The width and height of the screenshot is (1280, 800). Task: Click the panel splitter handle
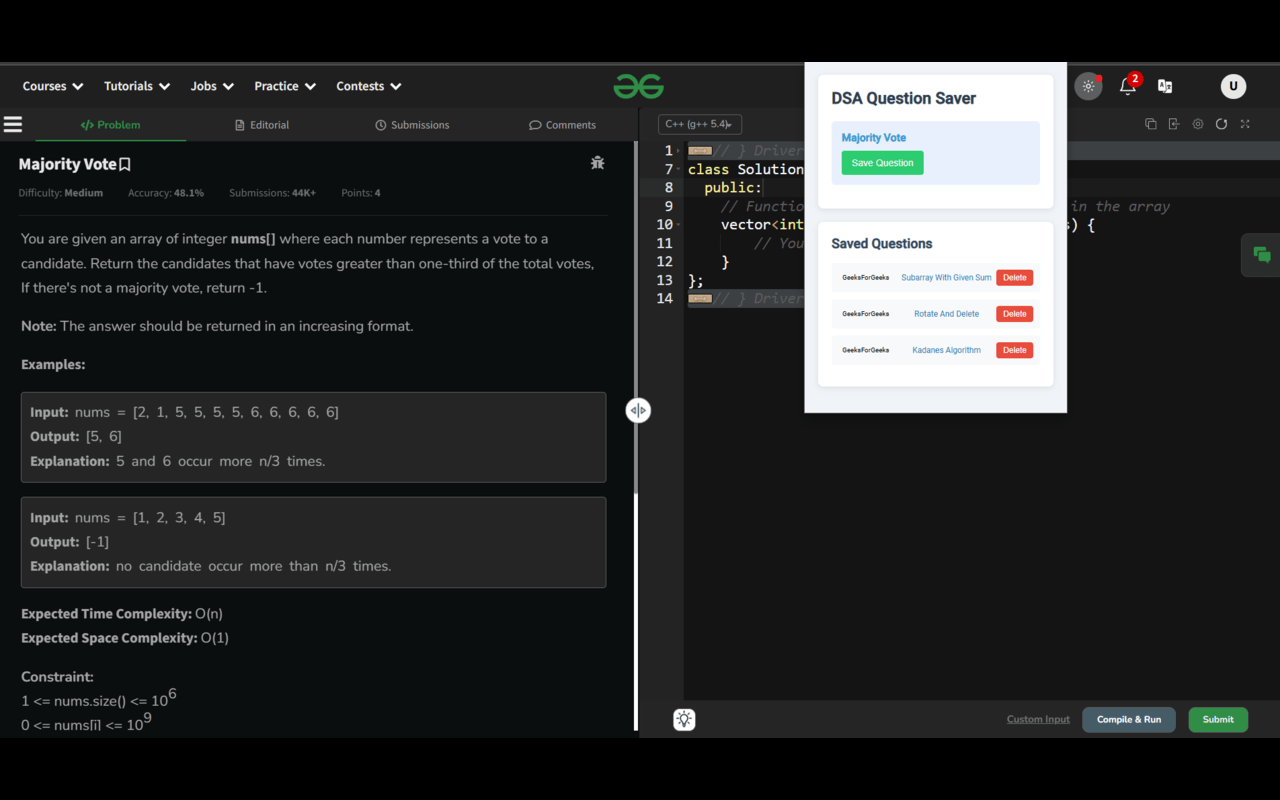click(638, 410)
